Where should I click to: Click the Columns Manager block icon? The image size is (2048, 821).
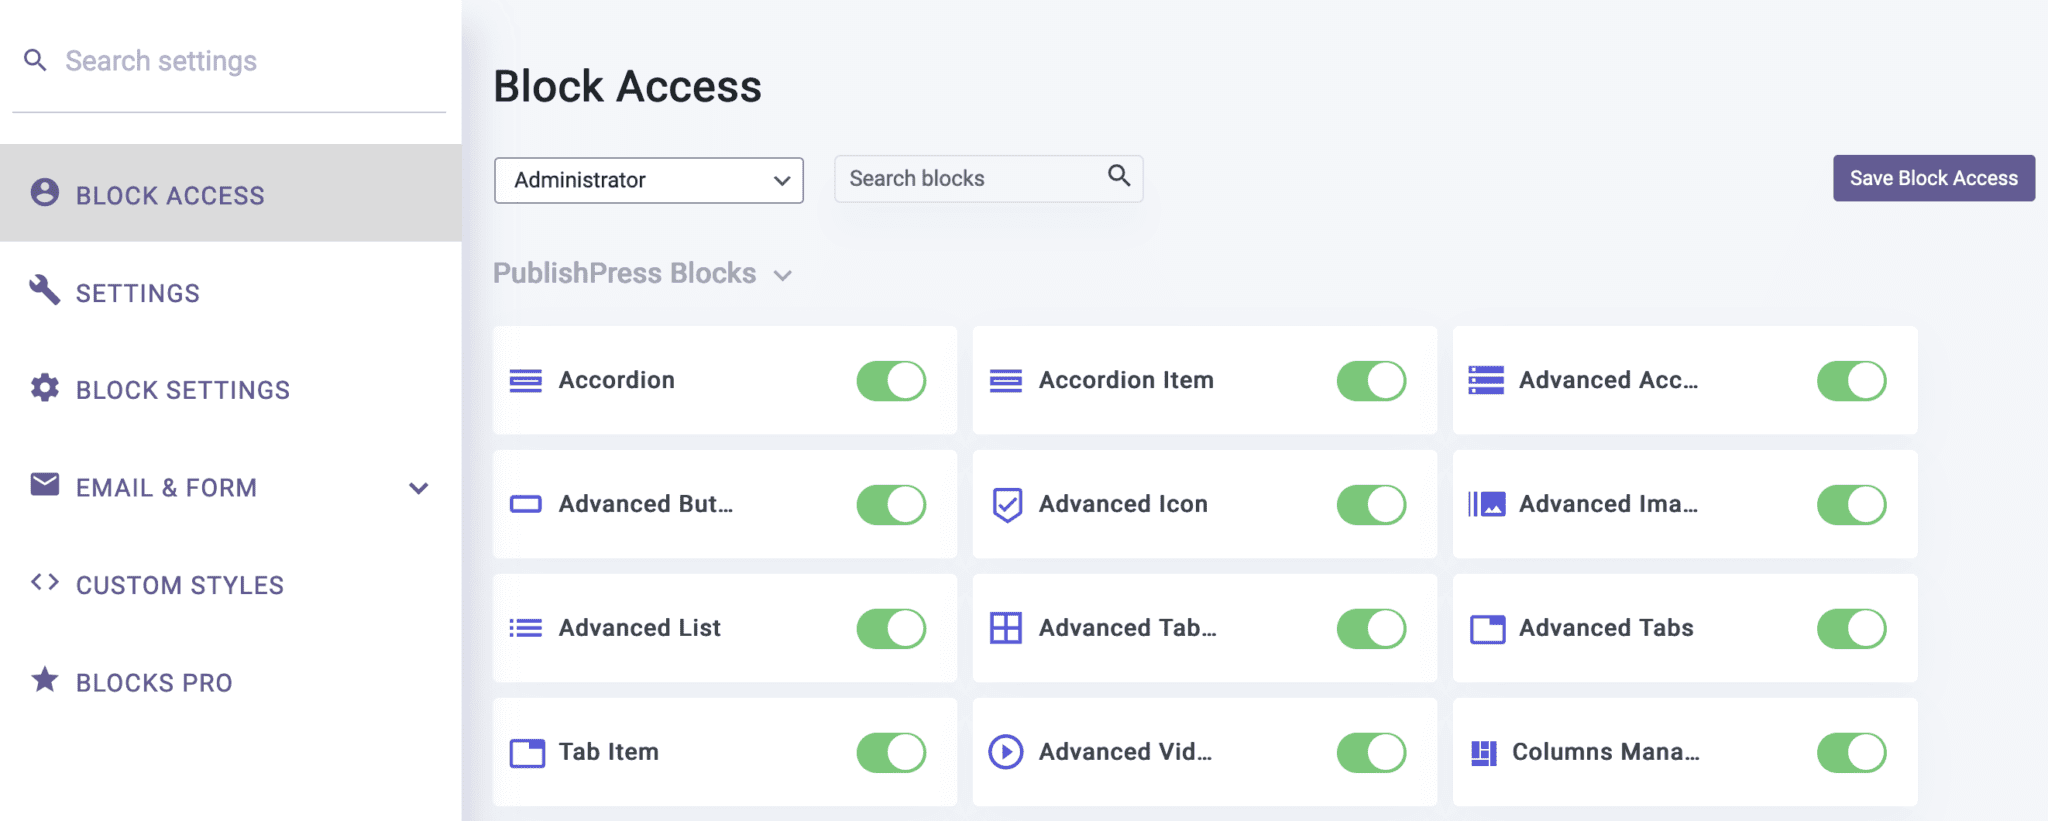[1484, 753]
